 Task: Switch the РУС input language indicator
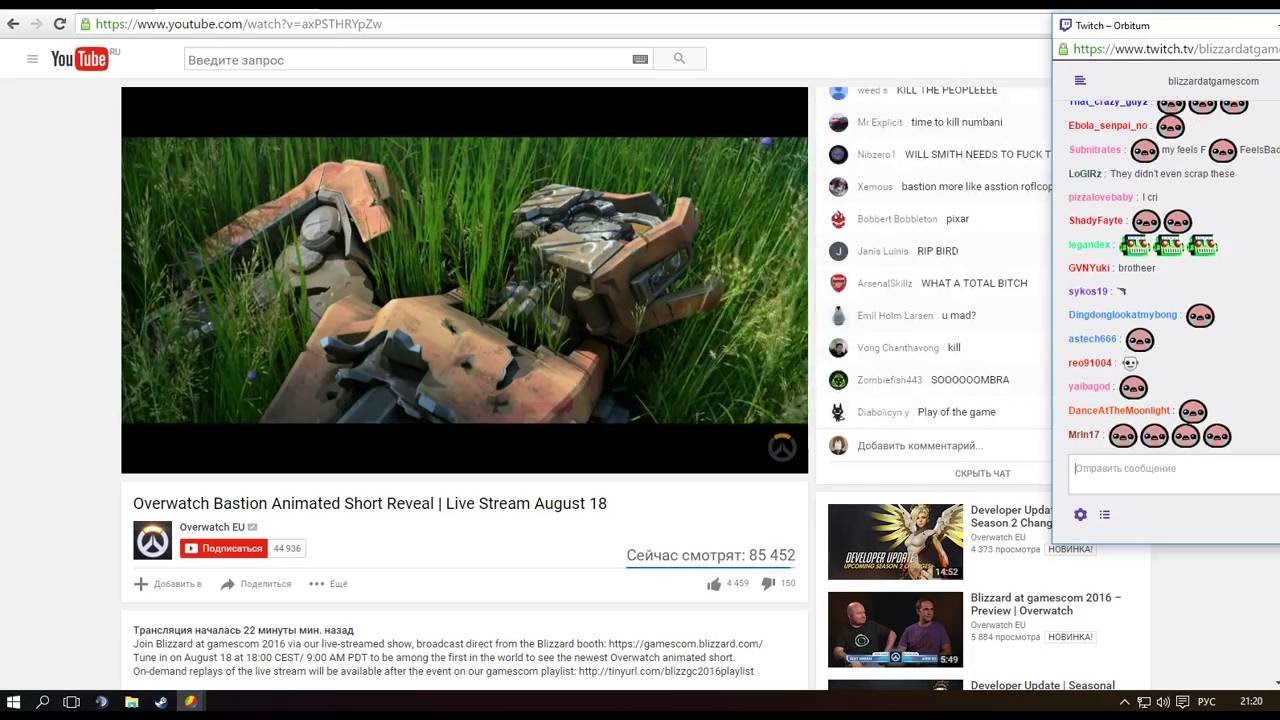pos(1207,702)
